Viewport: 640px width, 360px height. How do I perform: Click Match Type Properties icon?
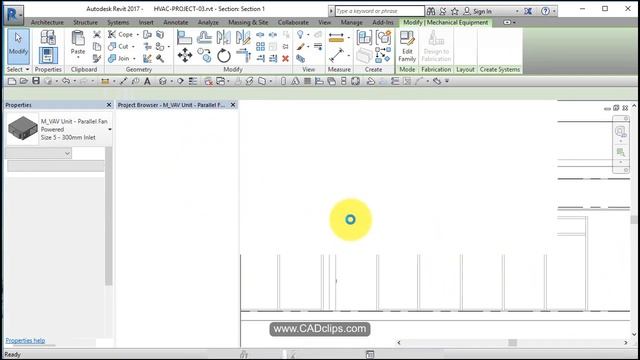[97, 58]
